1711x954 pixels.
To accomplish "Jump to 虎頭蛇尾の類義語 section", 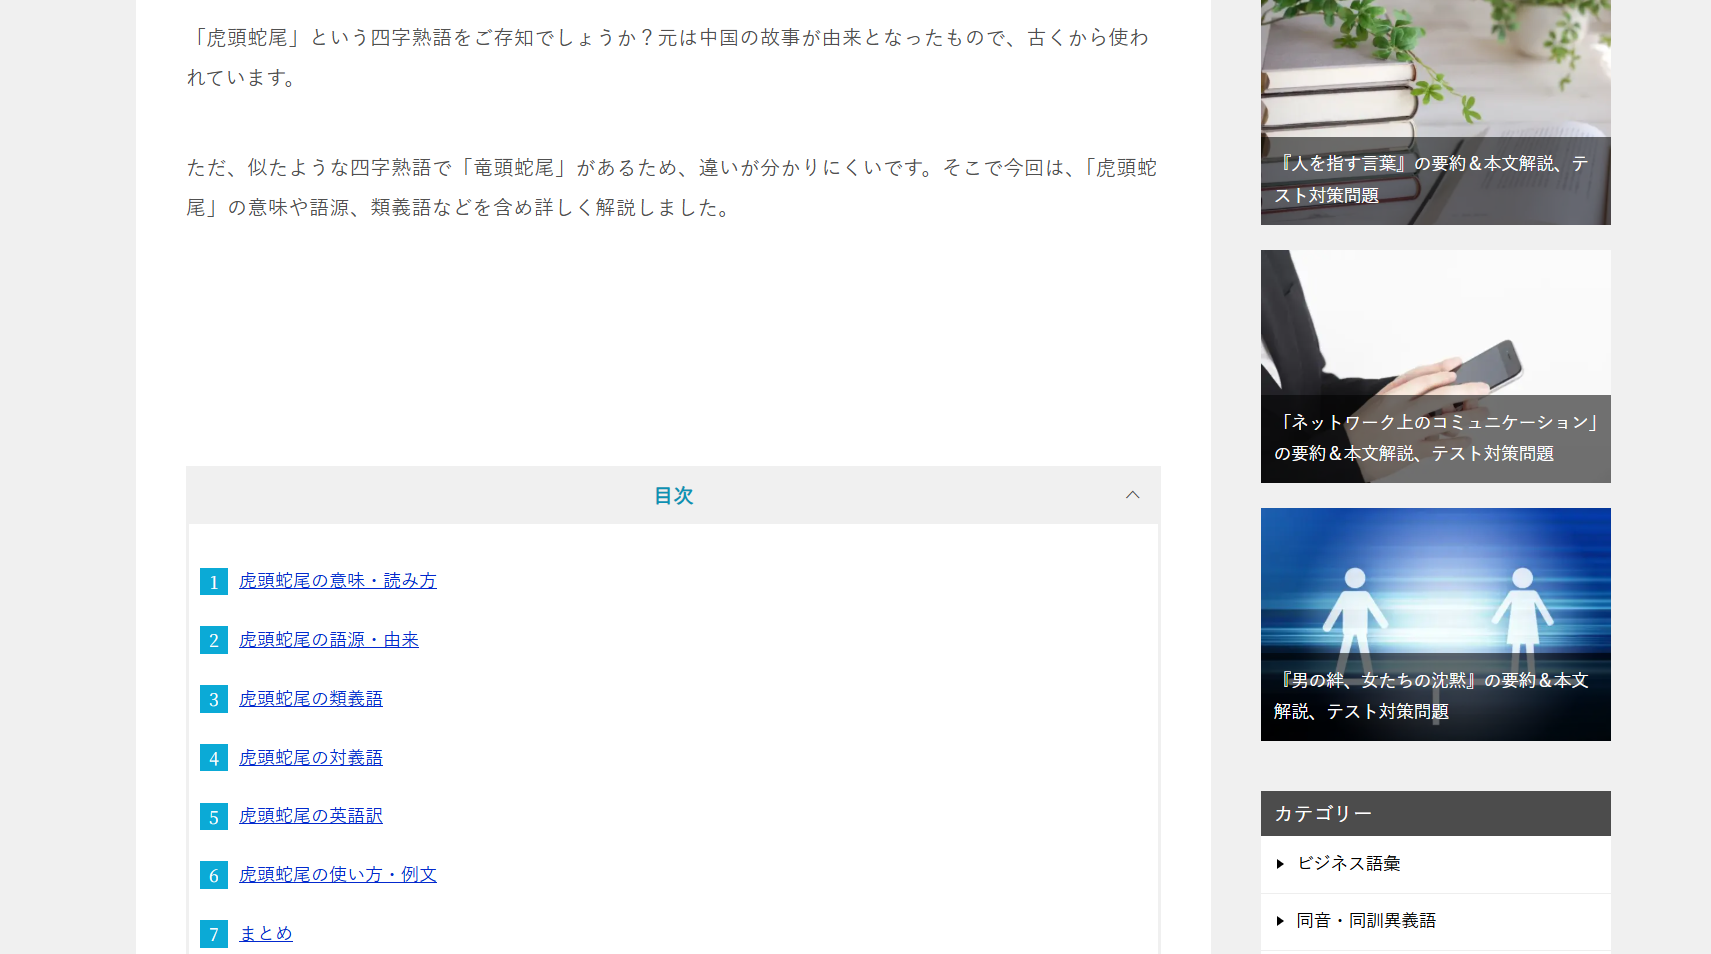I will 311,699.
